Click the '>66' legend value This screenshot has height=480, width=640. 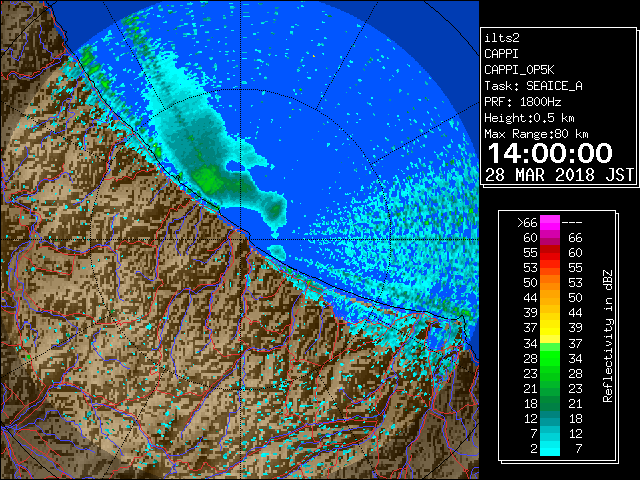[527, 223]
